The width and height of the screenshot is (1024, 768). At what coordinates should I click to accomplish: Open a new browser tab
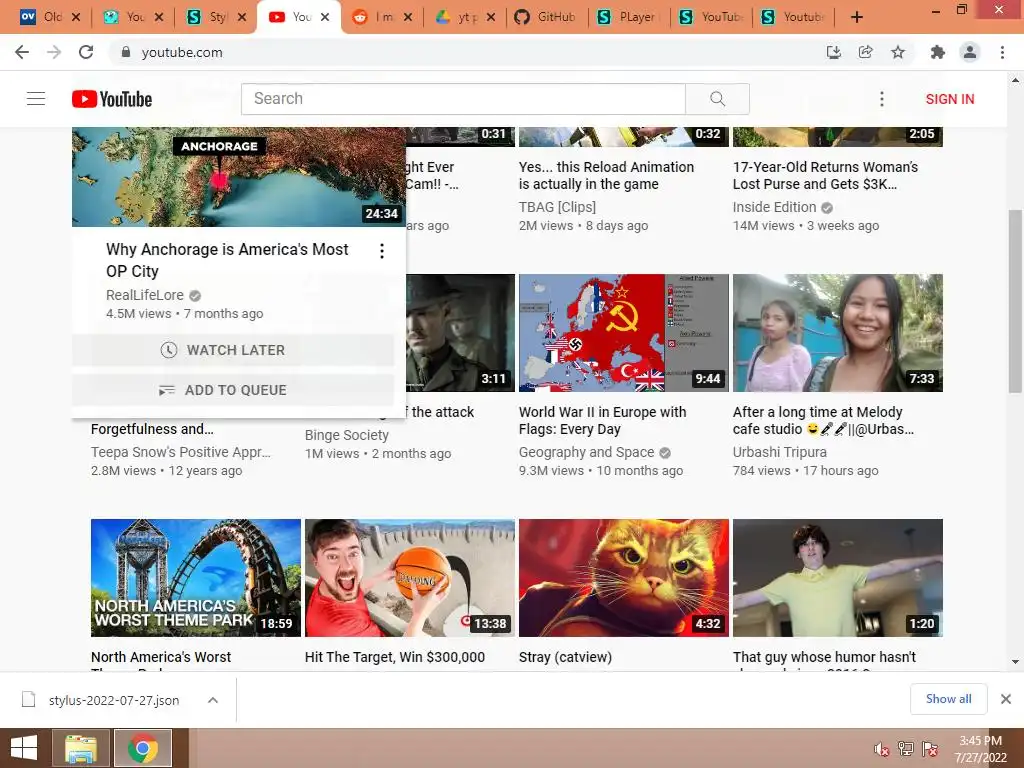pyautogui.click(x=857, y=17)
